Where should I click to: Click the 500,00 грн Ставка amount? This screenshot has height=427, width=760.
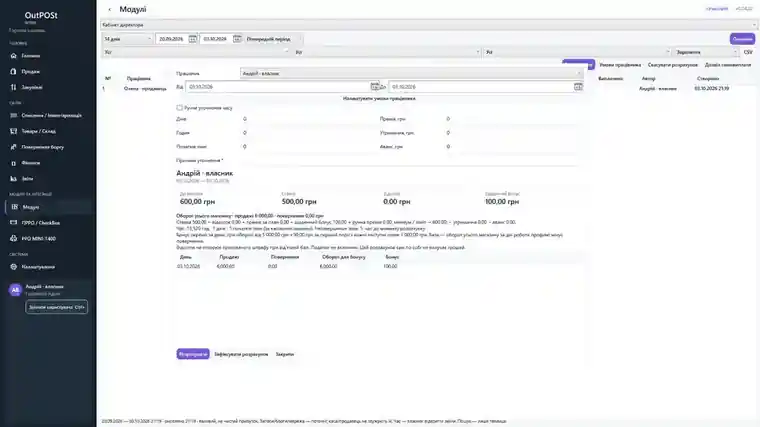coord(299,202)
